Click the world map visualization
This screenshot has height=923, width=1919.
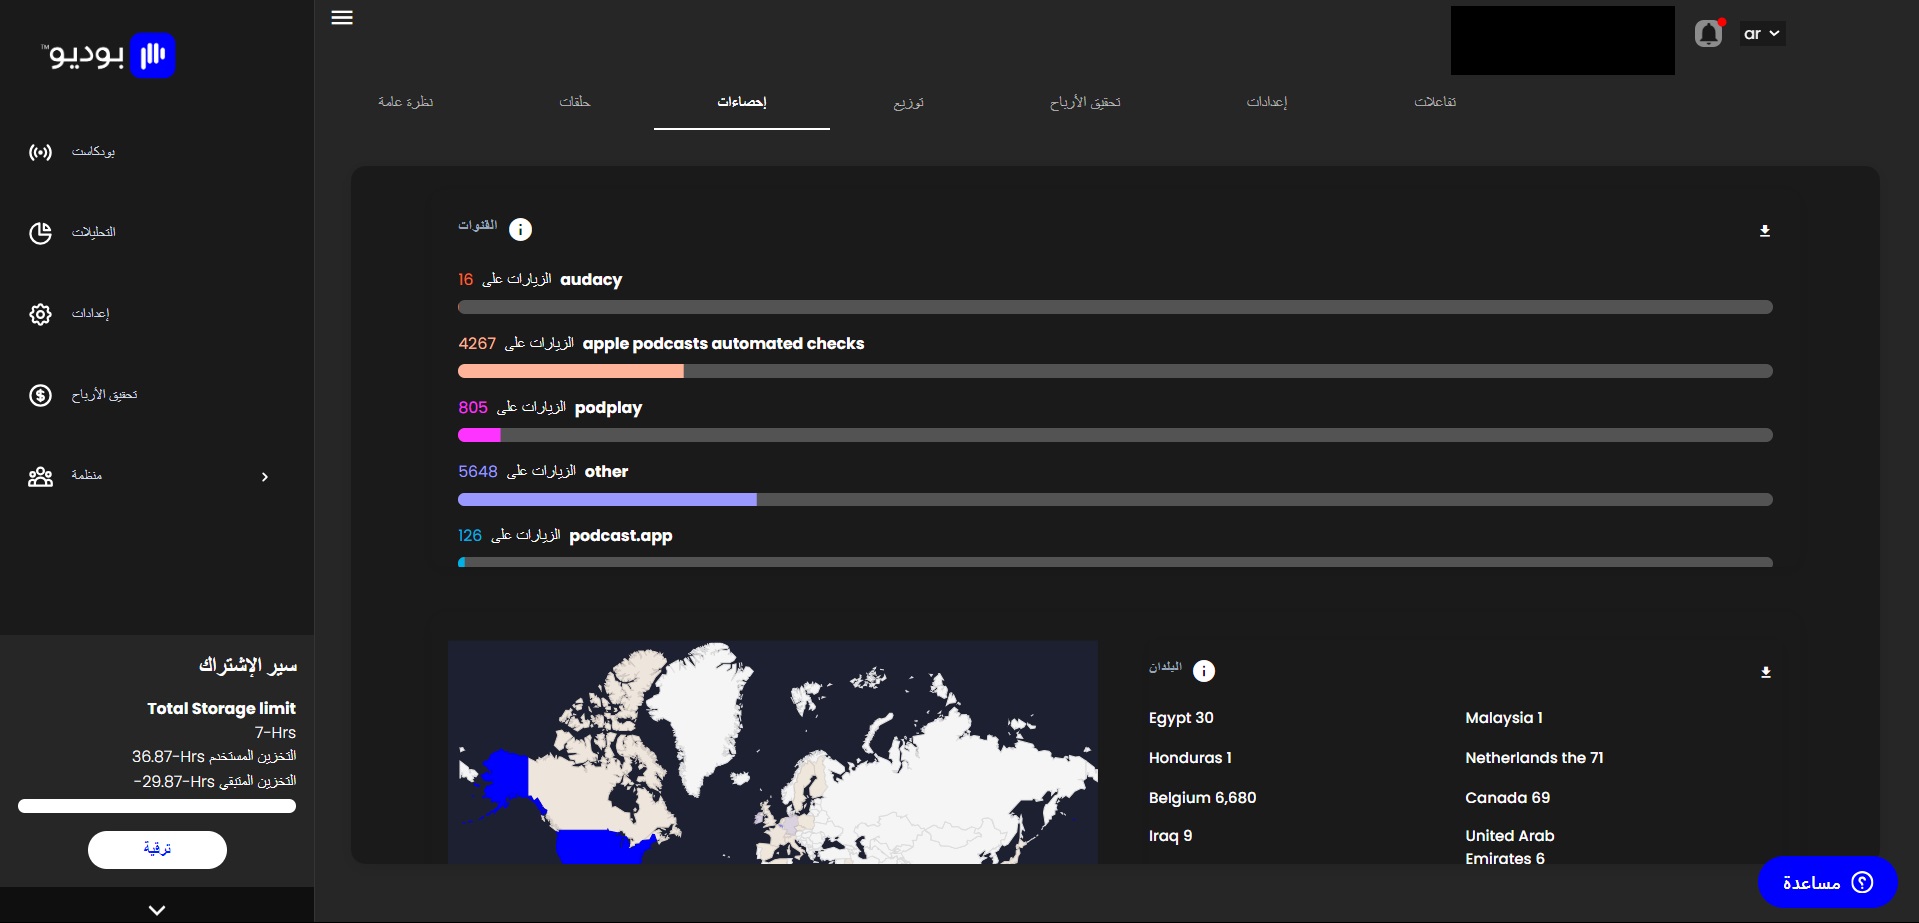coord(773,752)
